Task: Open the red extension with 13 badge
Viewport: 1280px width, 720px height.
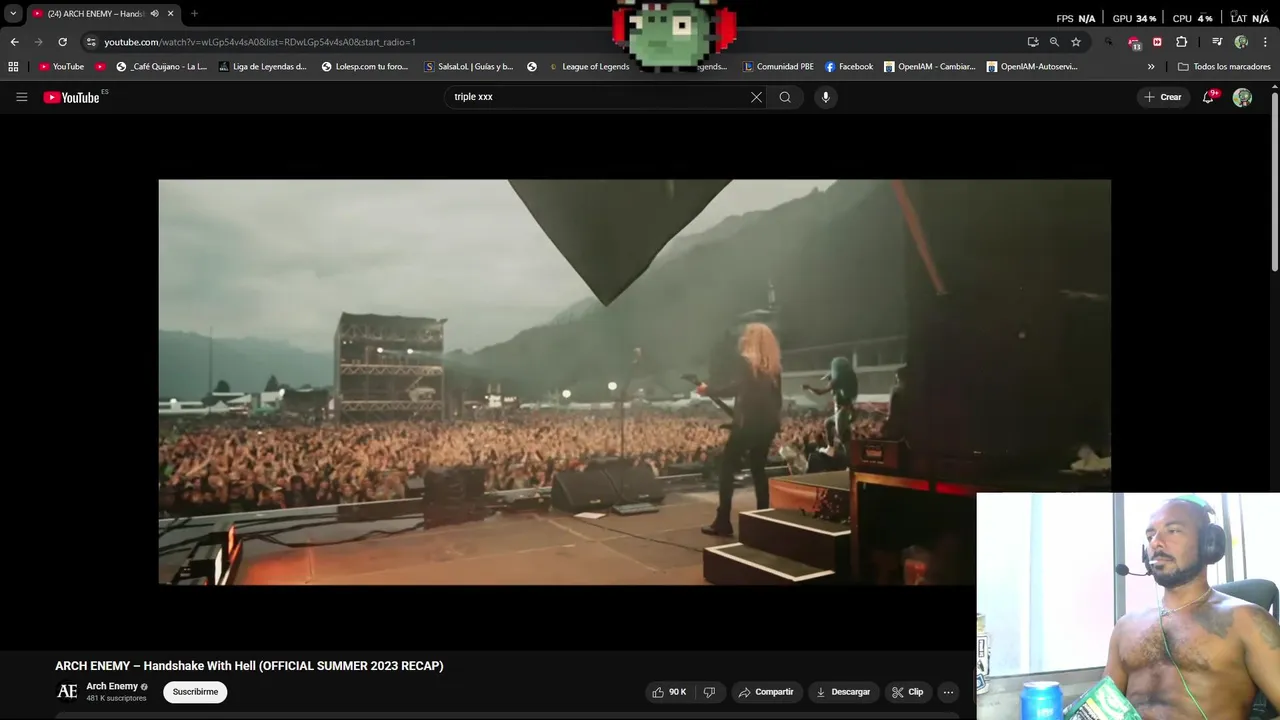Action: (x=1133, y=42)
